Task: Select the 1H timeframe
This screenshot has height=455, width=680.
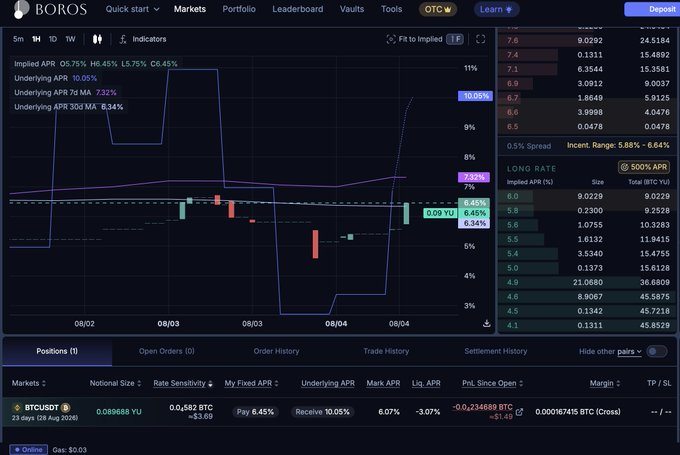Action: coord(36,39)
